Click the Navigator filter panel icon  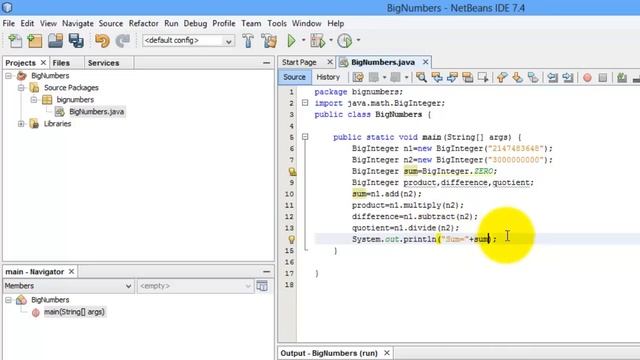262,286
